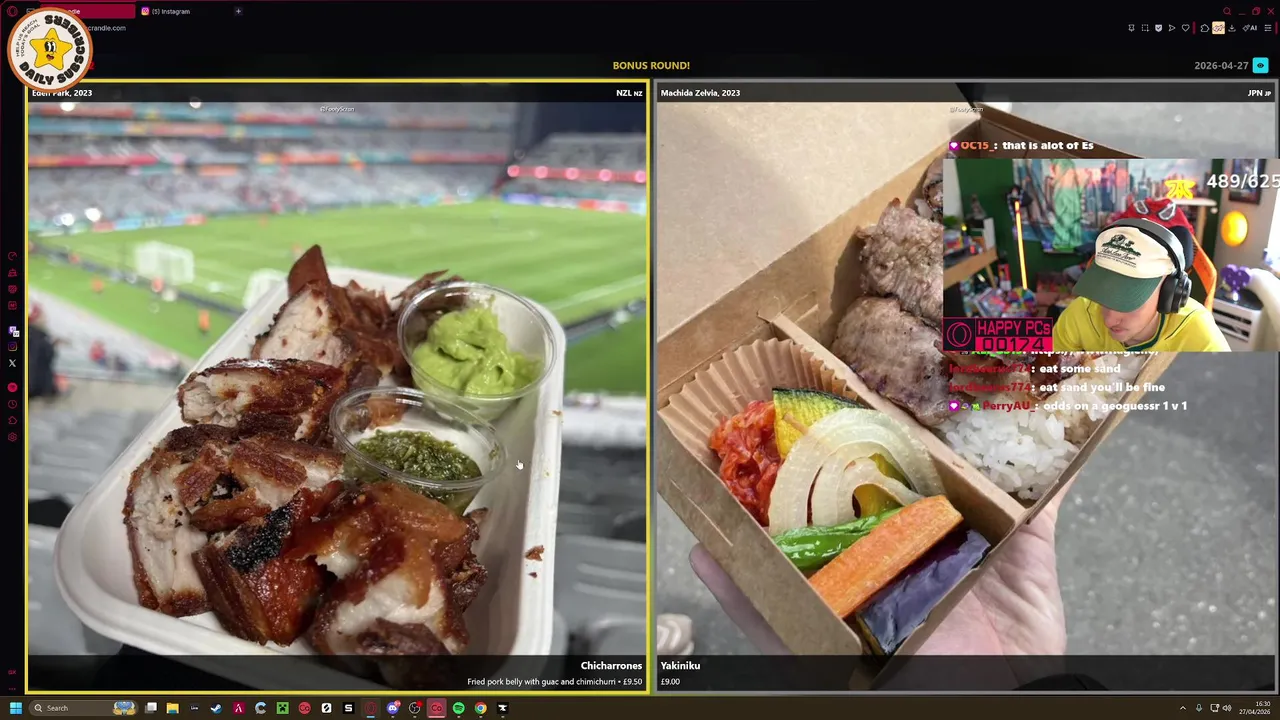Add page to bookmarks with heart icon

[x=1186, y=28]
